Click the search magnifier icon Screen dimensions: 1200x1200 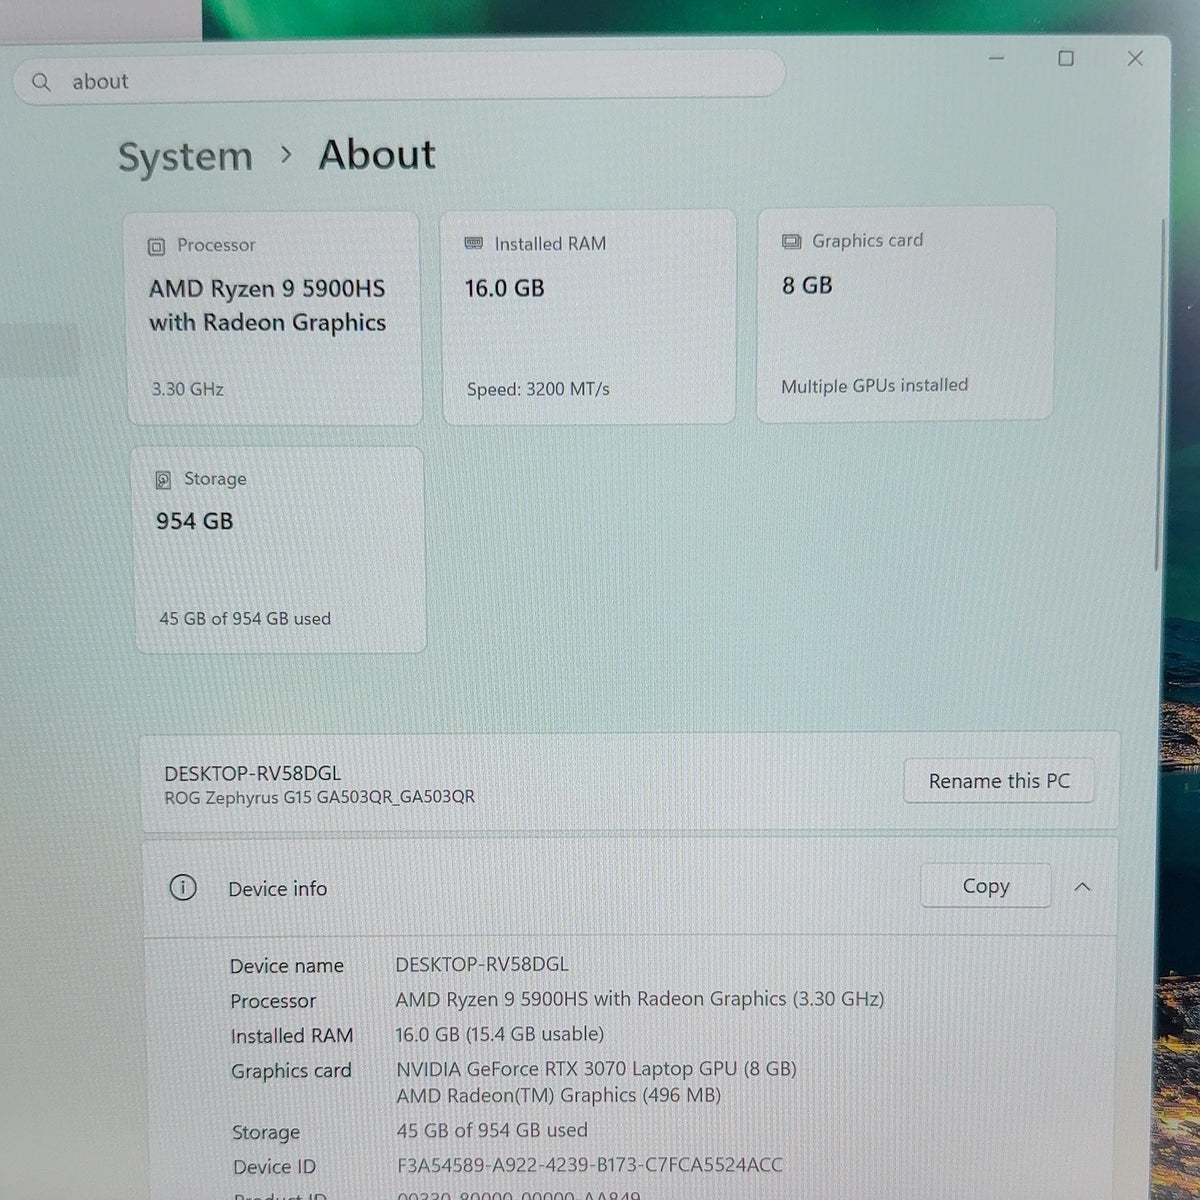[41, 82]
